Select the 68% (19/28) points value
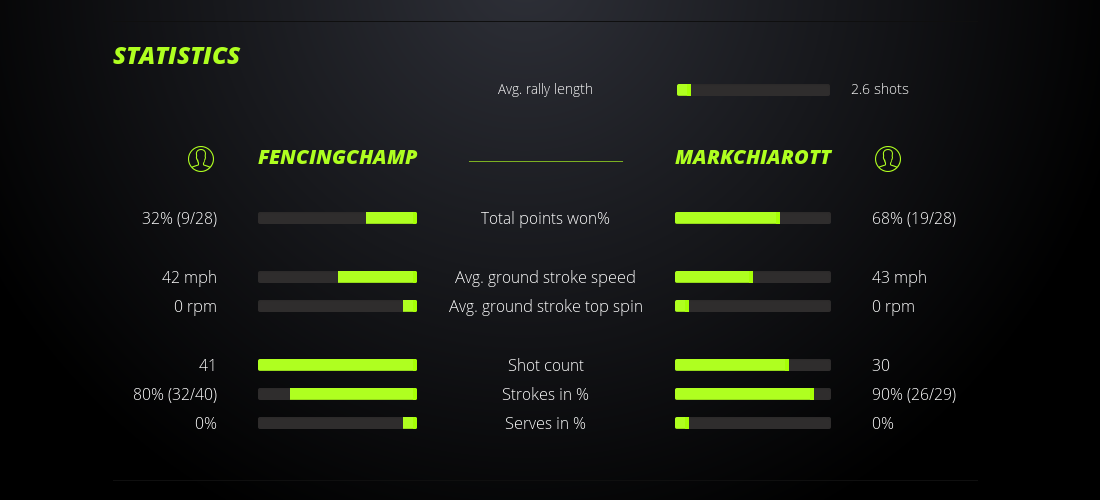The height and width of the screenshot is (500, 1100). click(913, 218)
